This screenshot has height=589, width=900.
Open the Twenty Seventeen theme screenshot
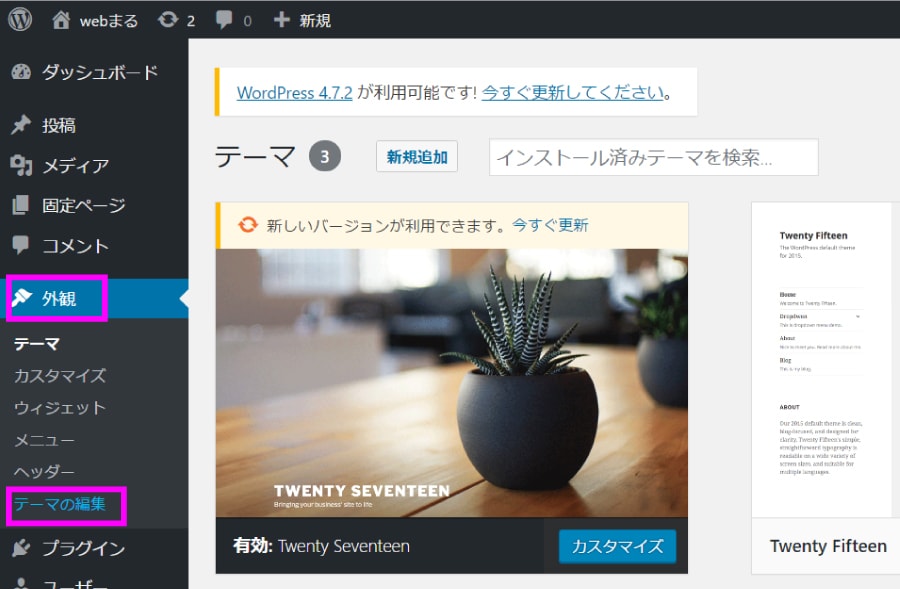pos(452,383)
